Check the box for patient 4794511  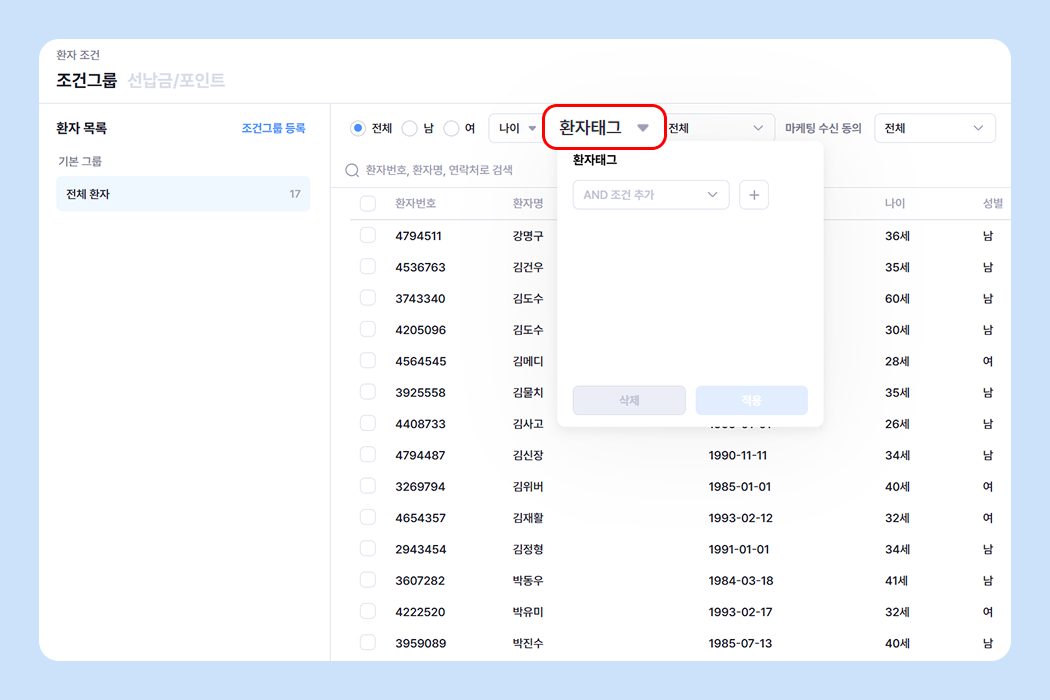pyautogui.click(x=367, y=235)
